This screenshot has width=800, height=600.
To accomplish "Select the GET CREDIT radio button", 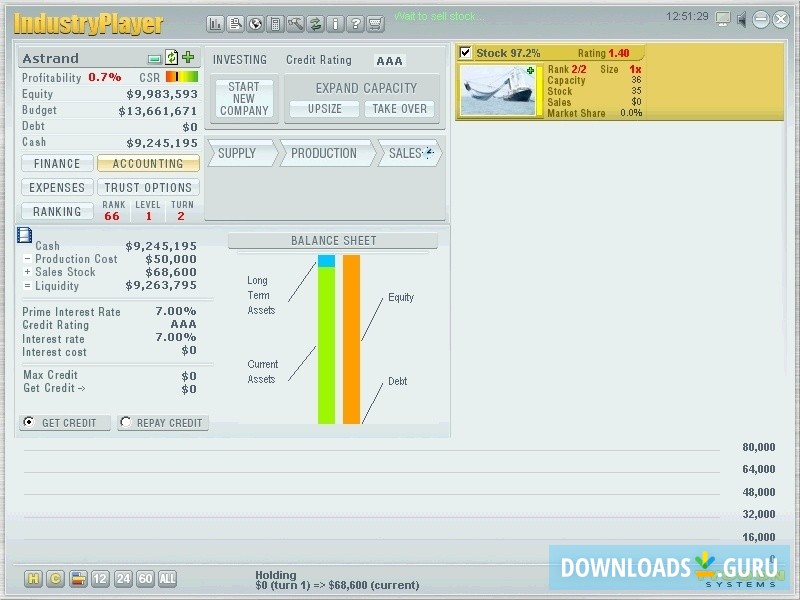I will click(x=29, y=422).
